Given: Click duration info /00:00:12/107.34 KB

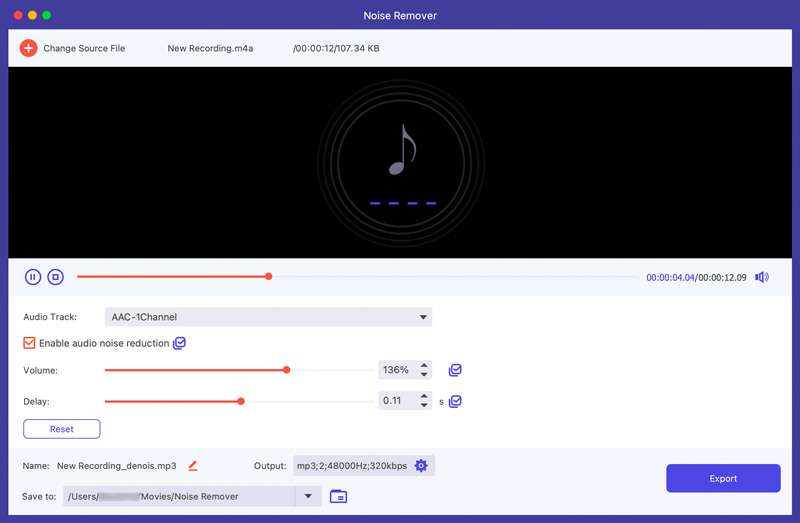Looking at the screenshot, I should pyautogui.click(x=336, y=48).
